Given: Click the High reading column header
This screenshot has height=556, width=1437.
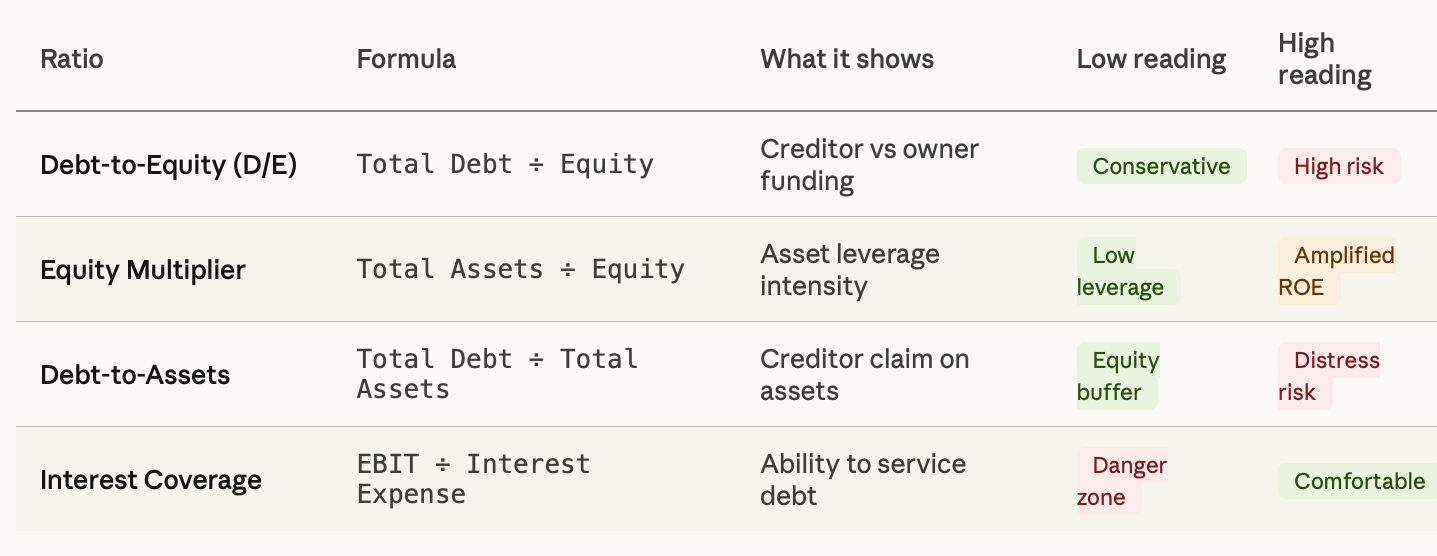Looking at the screenshot, I should coord(1324,59).
